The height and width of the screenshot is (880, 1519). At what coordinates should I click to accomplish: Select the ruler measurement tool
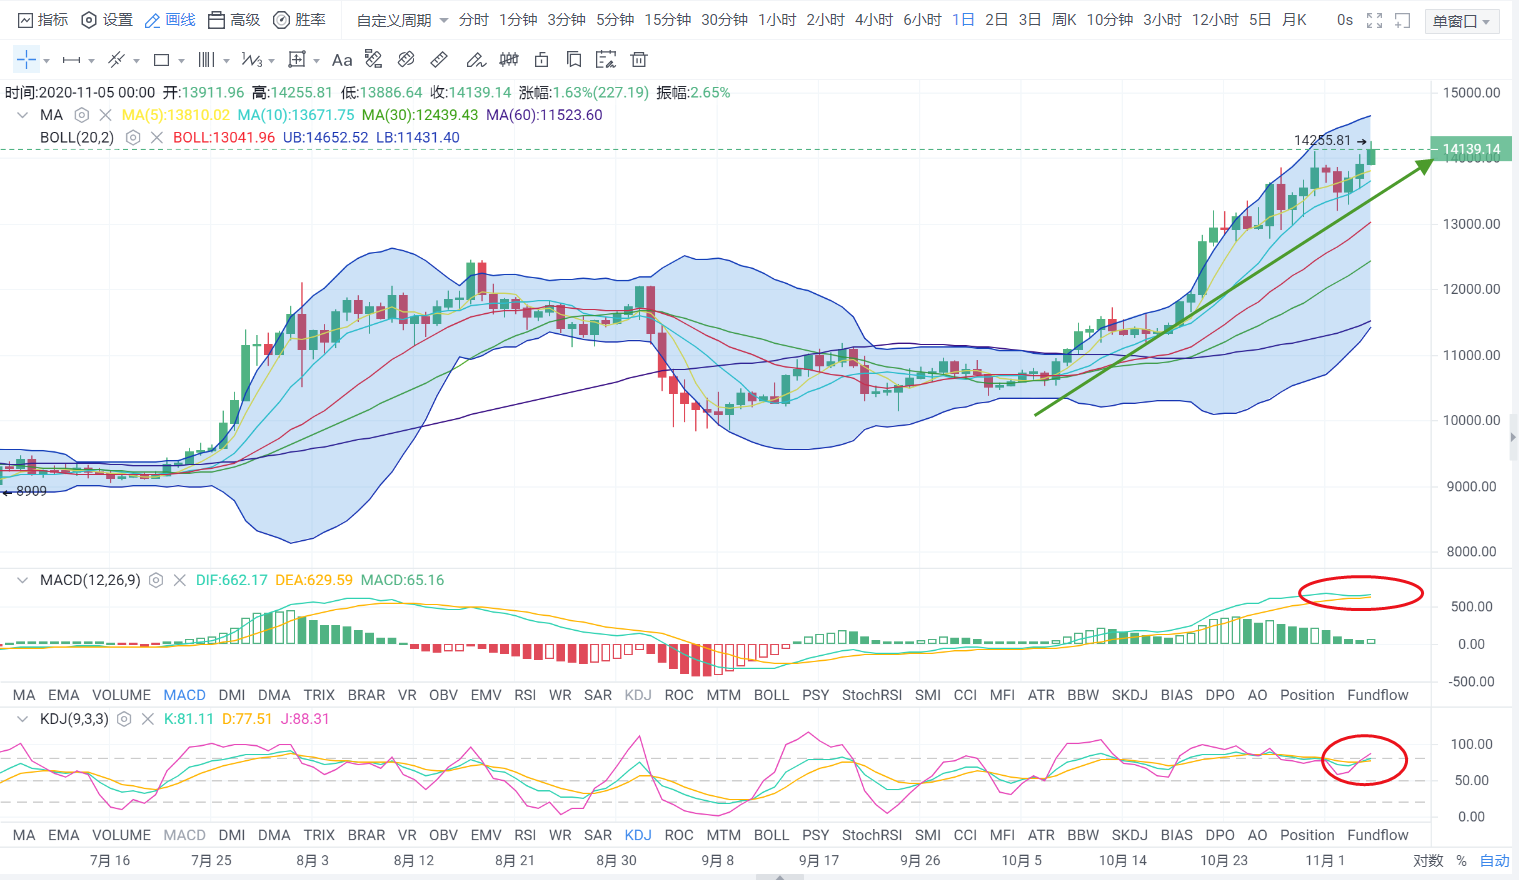439,60
